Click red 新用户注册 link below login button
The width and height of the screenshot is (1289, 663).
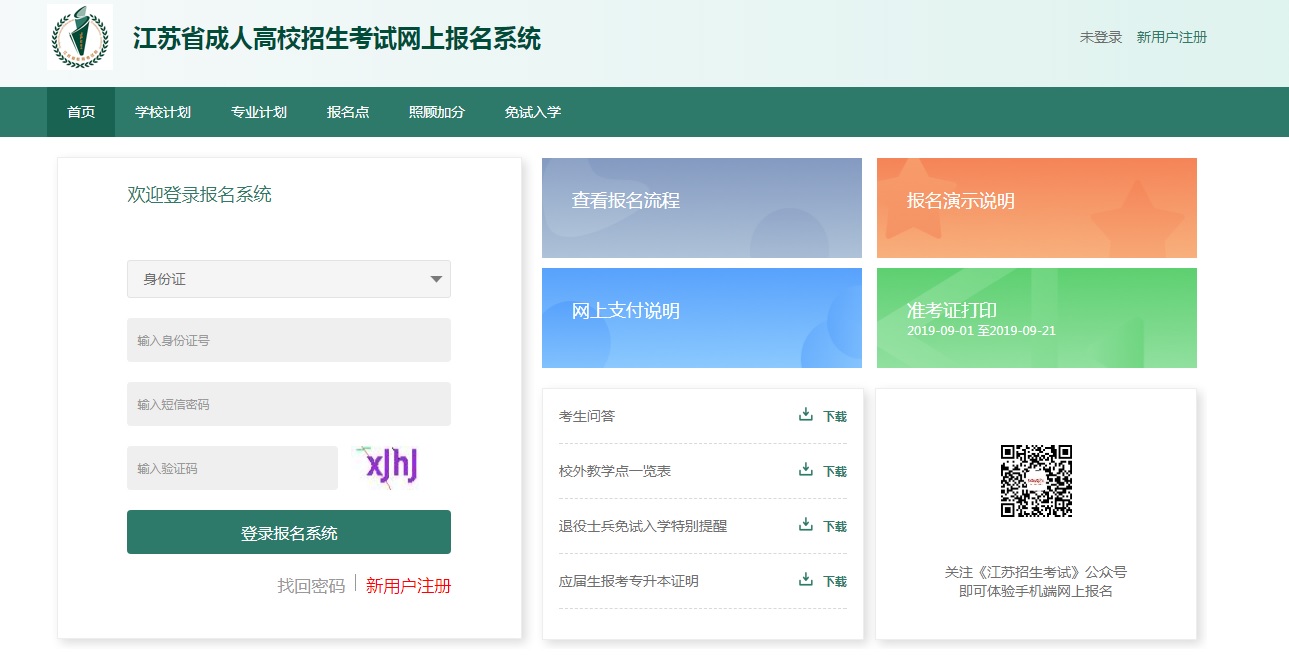click(408, 586)
